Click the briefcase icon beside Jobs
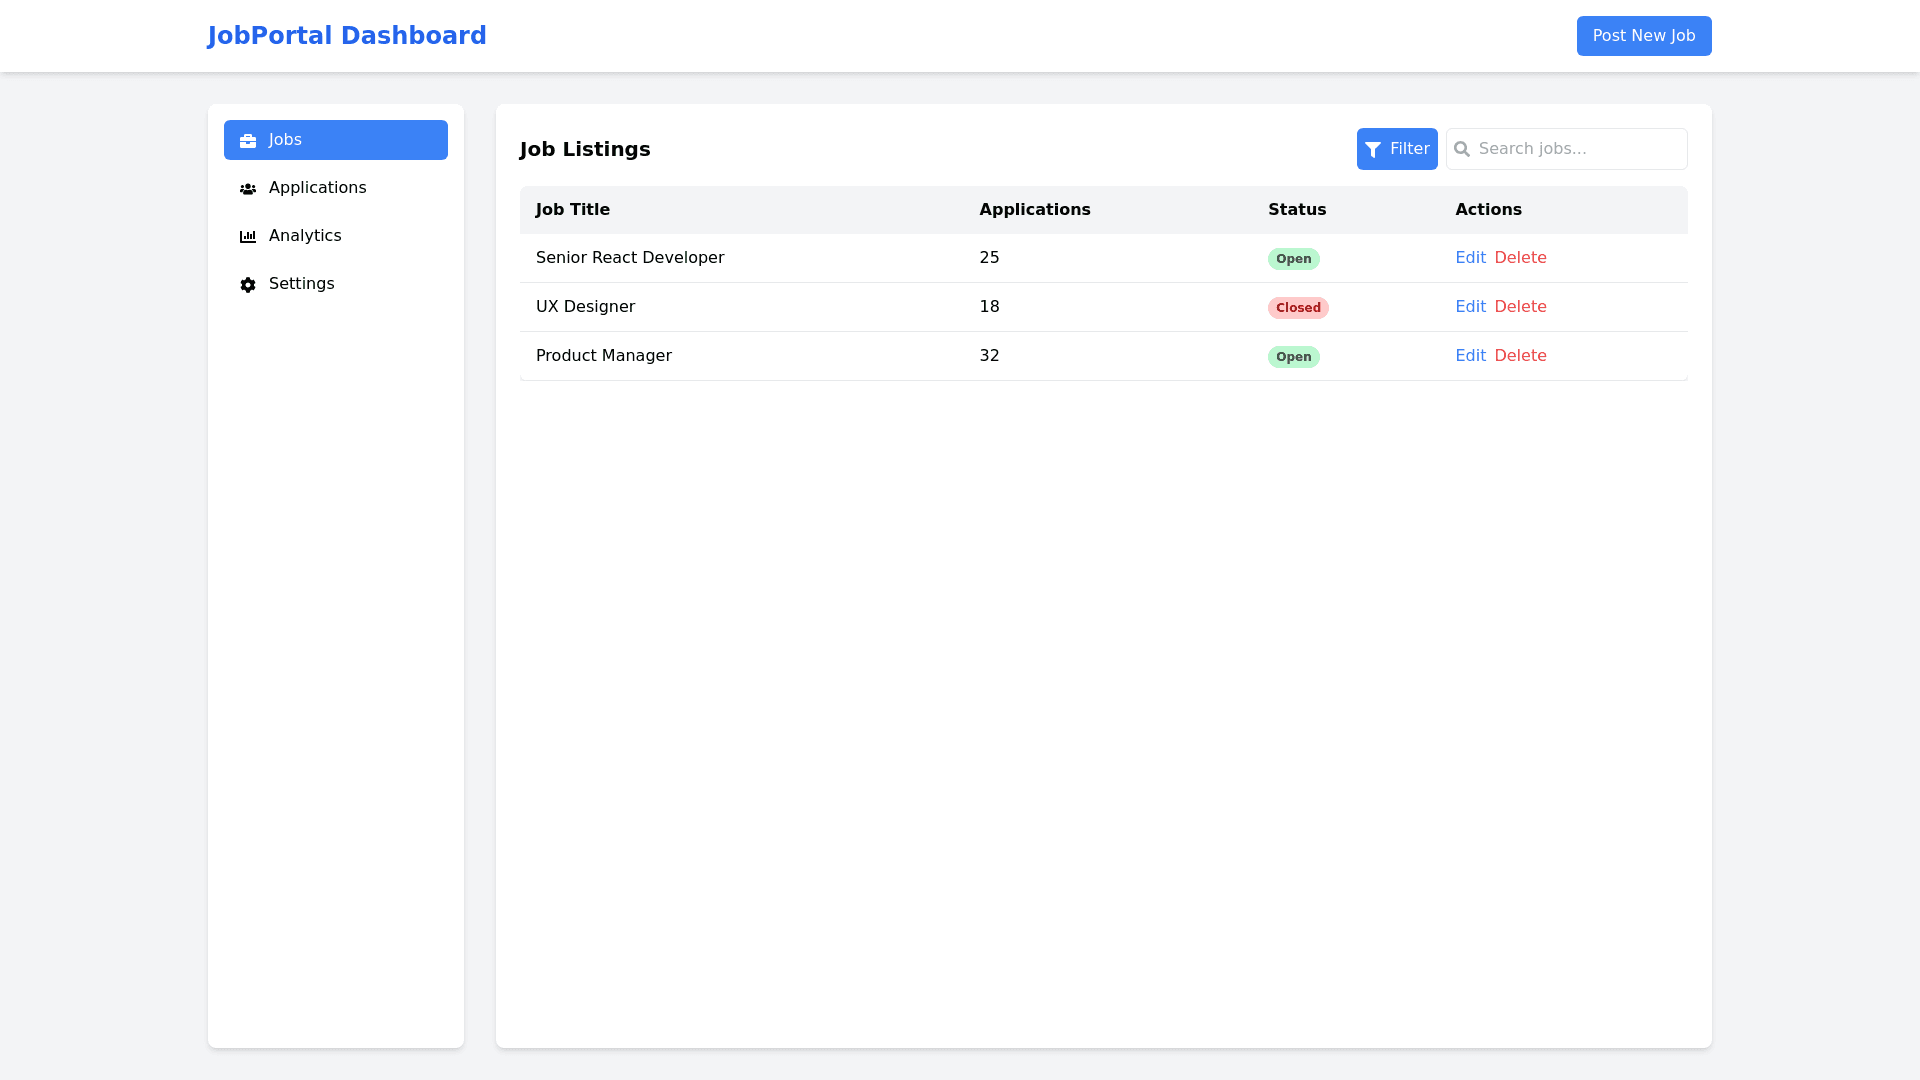This screenshot has width=1920, height=1080. click(248, 141)
